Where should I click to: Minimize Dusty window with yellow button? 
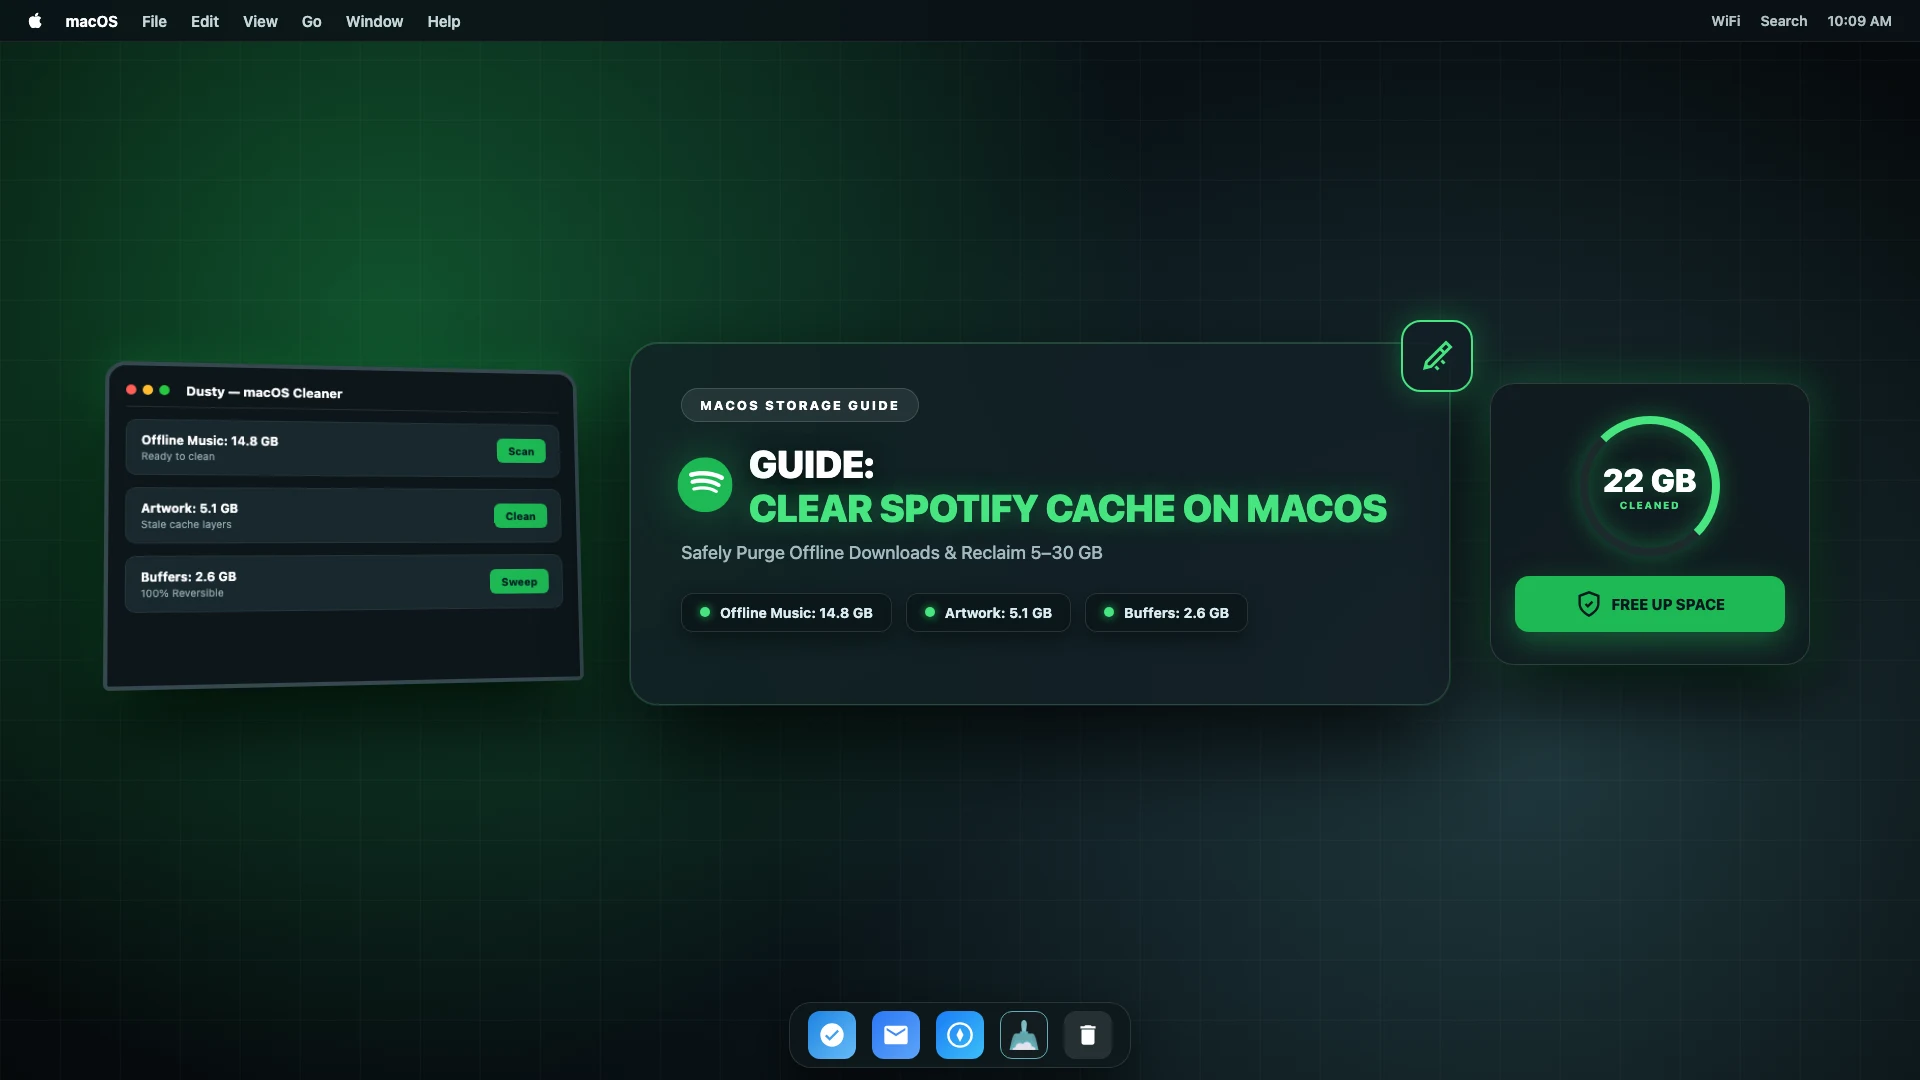(x=148, y=390)
